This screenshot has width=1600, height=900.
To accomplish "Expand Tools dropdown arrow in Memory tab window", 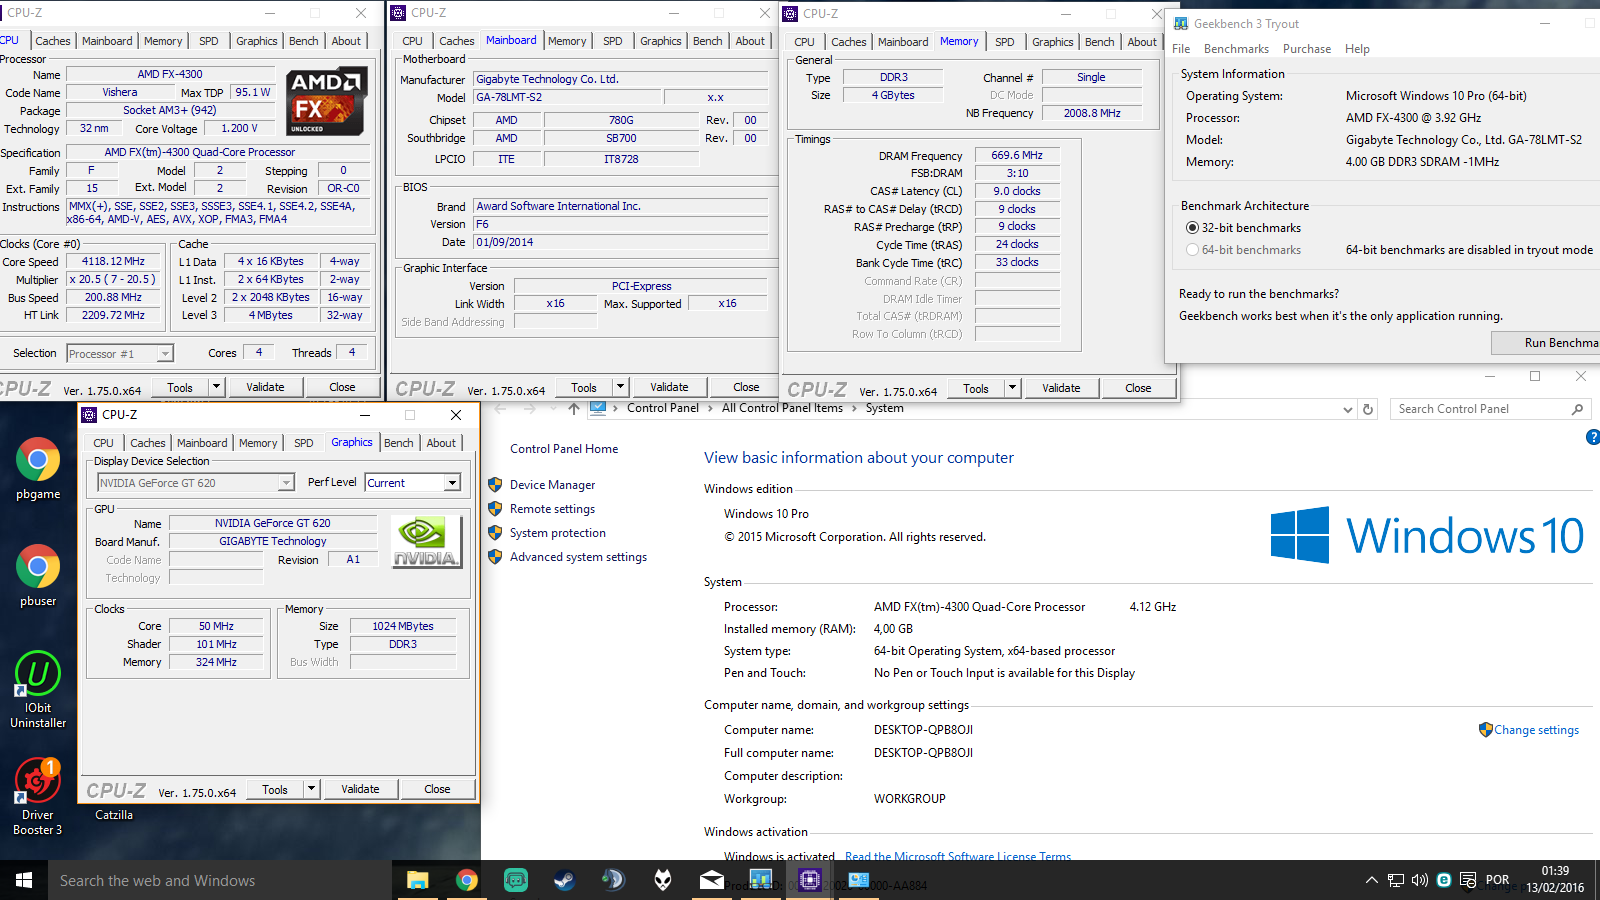I will point(1012,388).
